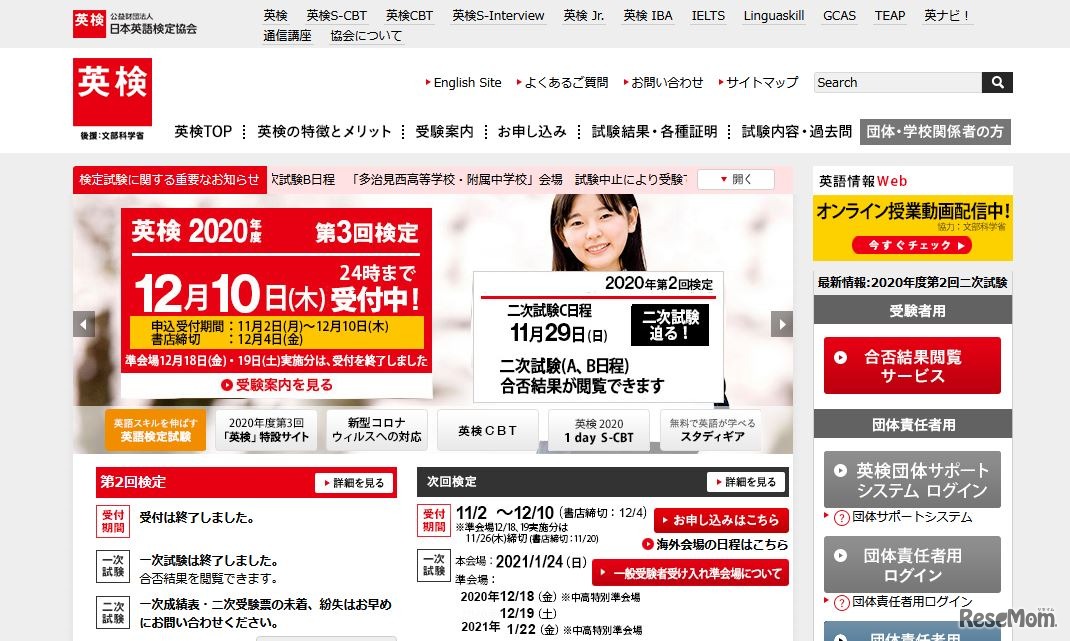The height and width of the screenshot is (641, 1070).
Task: Open 合否結果閲覧サービス red button
Action: point(912,365)
